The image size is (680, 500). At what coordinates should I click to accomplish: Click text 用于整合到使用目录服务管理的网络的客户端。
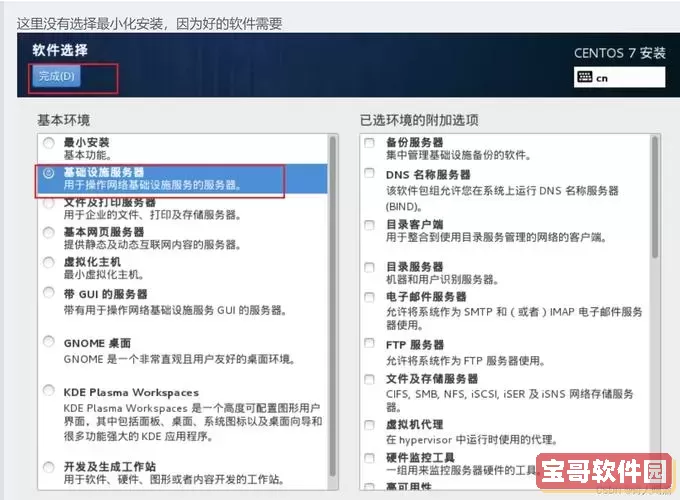tap(496, 238)
